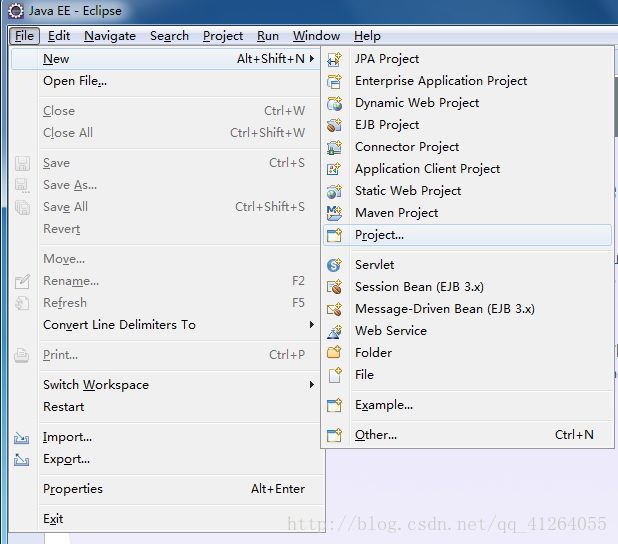Click the icon beside Project...
Screen dimensions: 618x544
tap(334, 235)
